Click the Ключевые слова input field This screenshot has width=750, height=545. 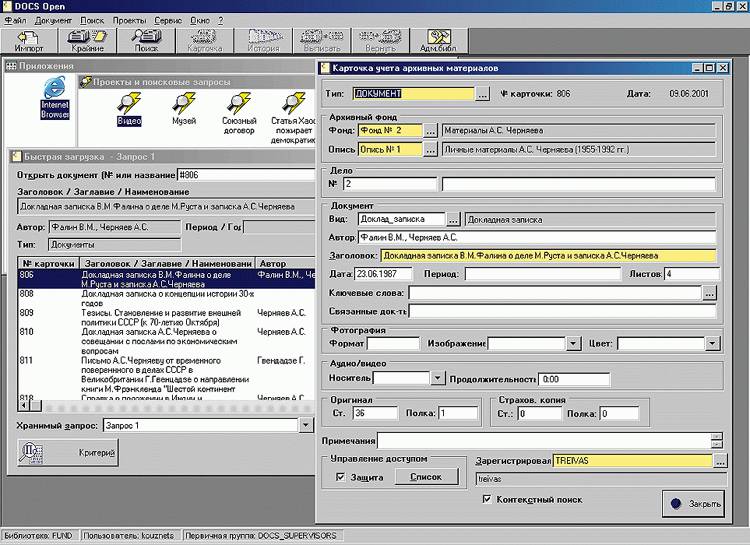(555, 293)
